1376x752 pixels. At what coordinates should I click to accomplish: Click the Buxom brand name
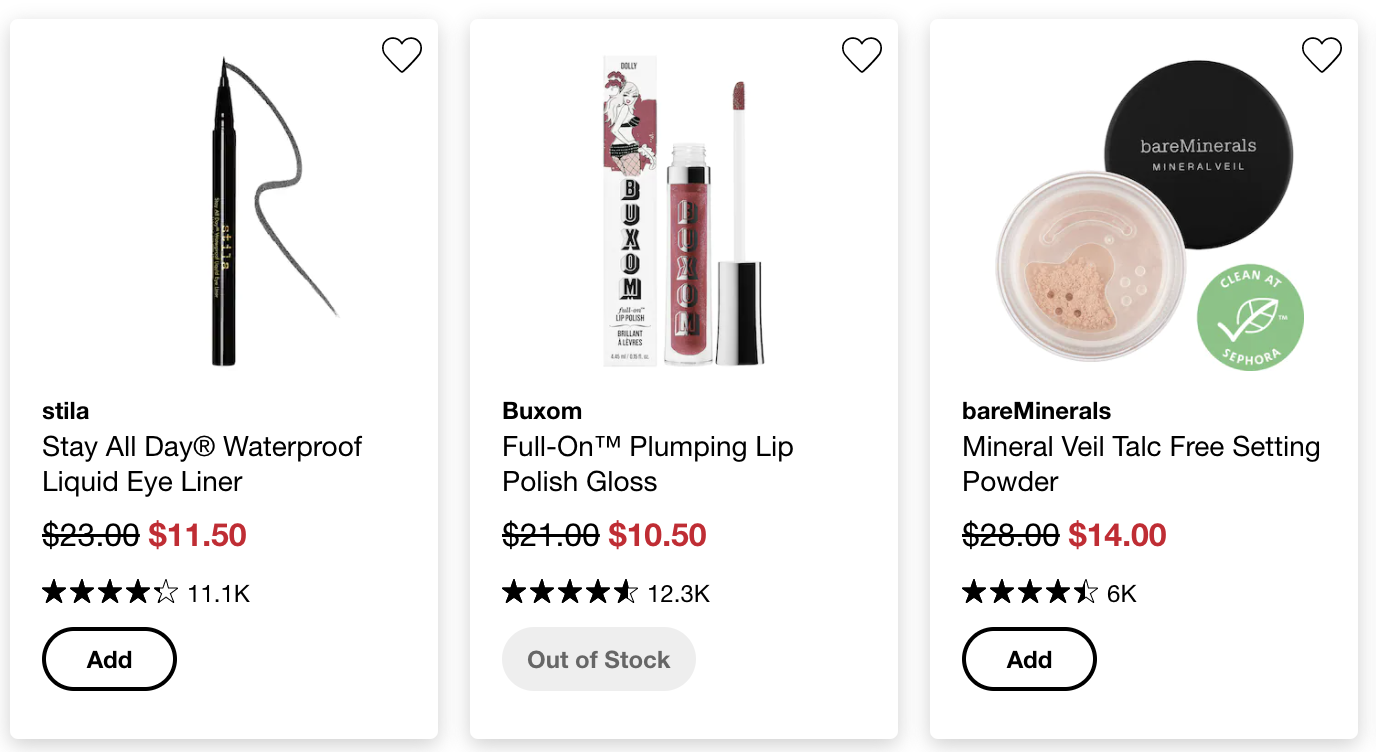tap(542, 411)
